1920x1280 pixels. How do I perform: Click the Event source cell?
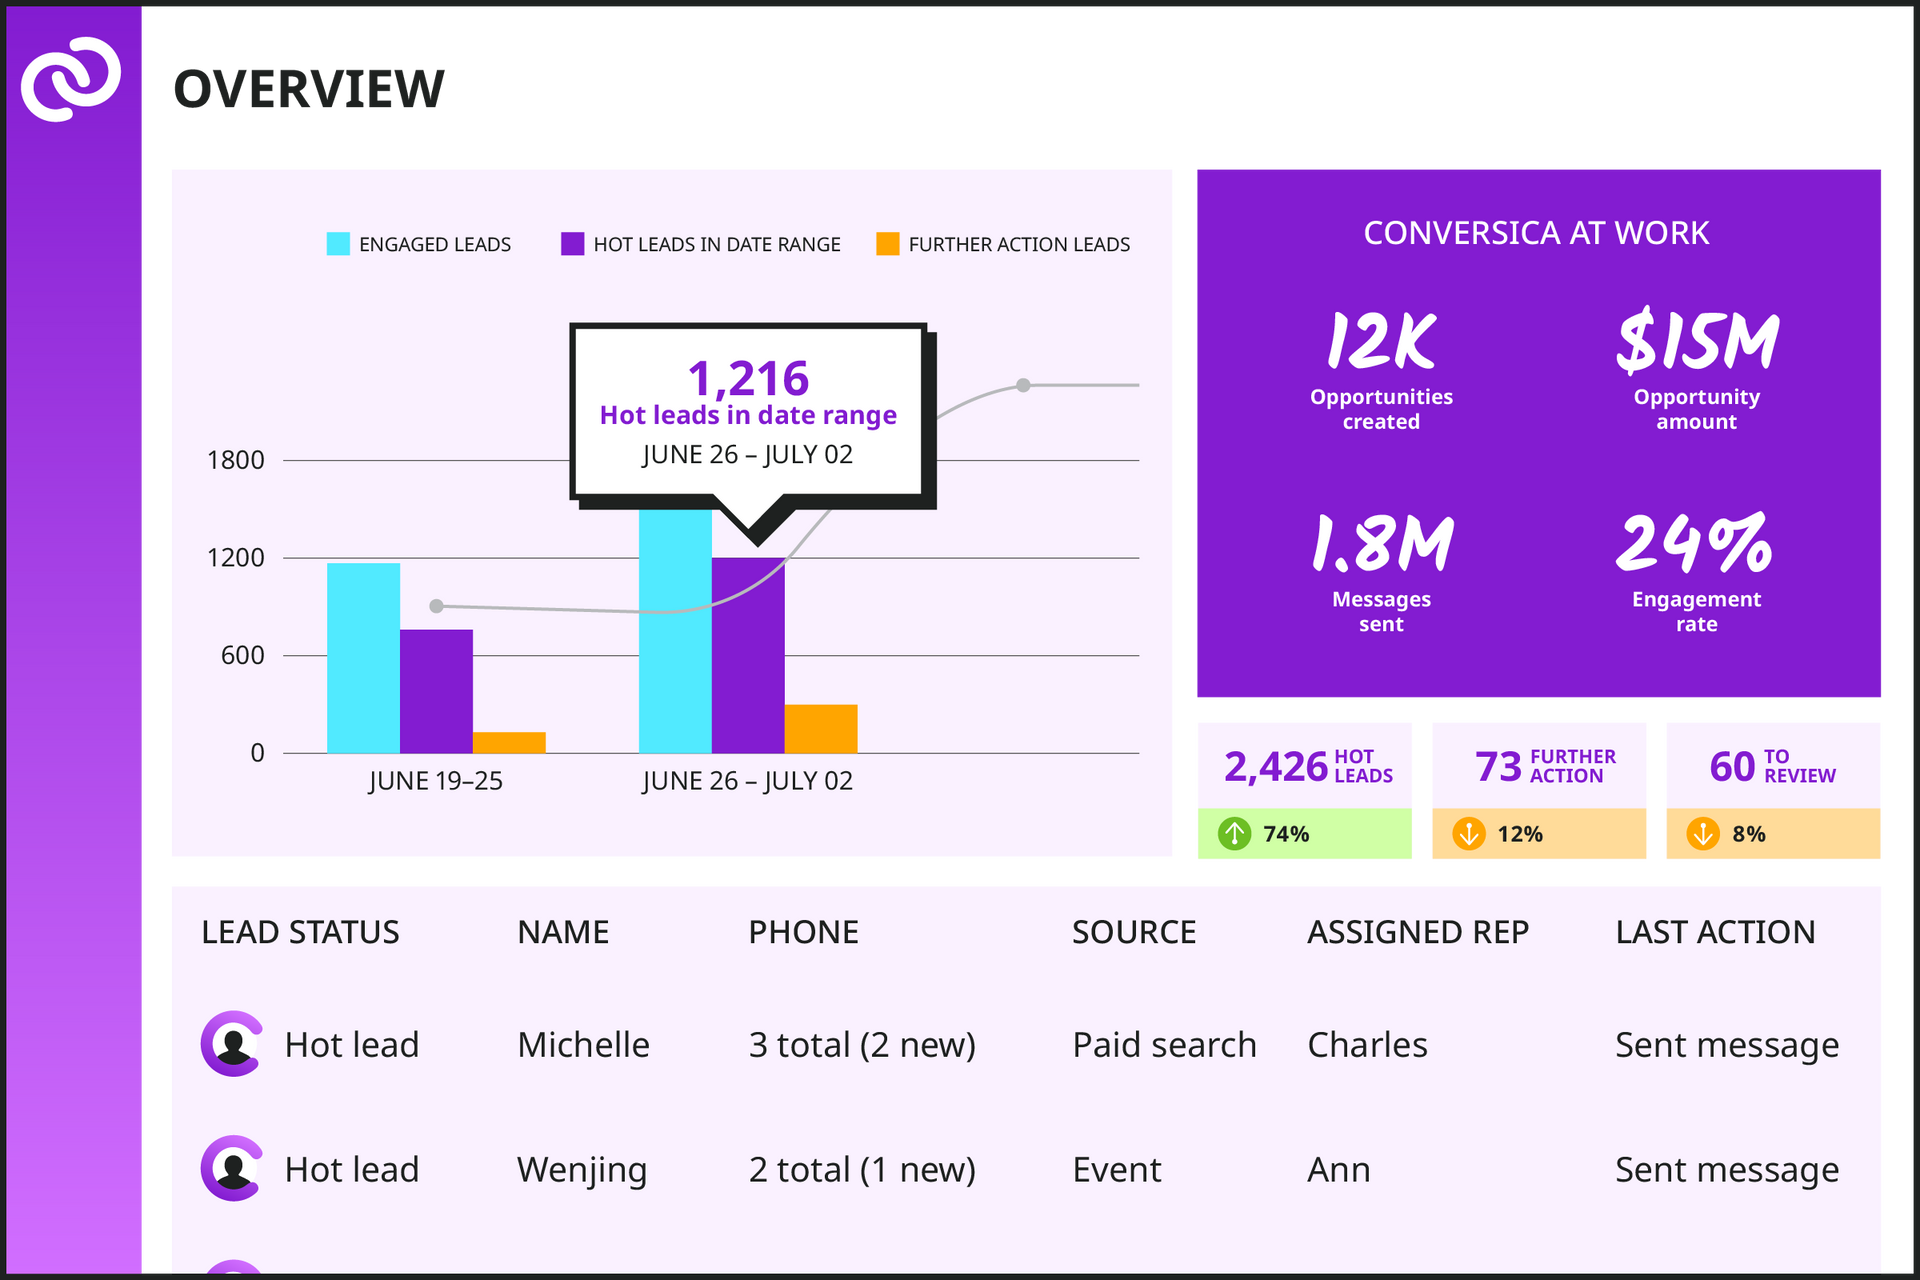click(x=1117, y=1170)
